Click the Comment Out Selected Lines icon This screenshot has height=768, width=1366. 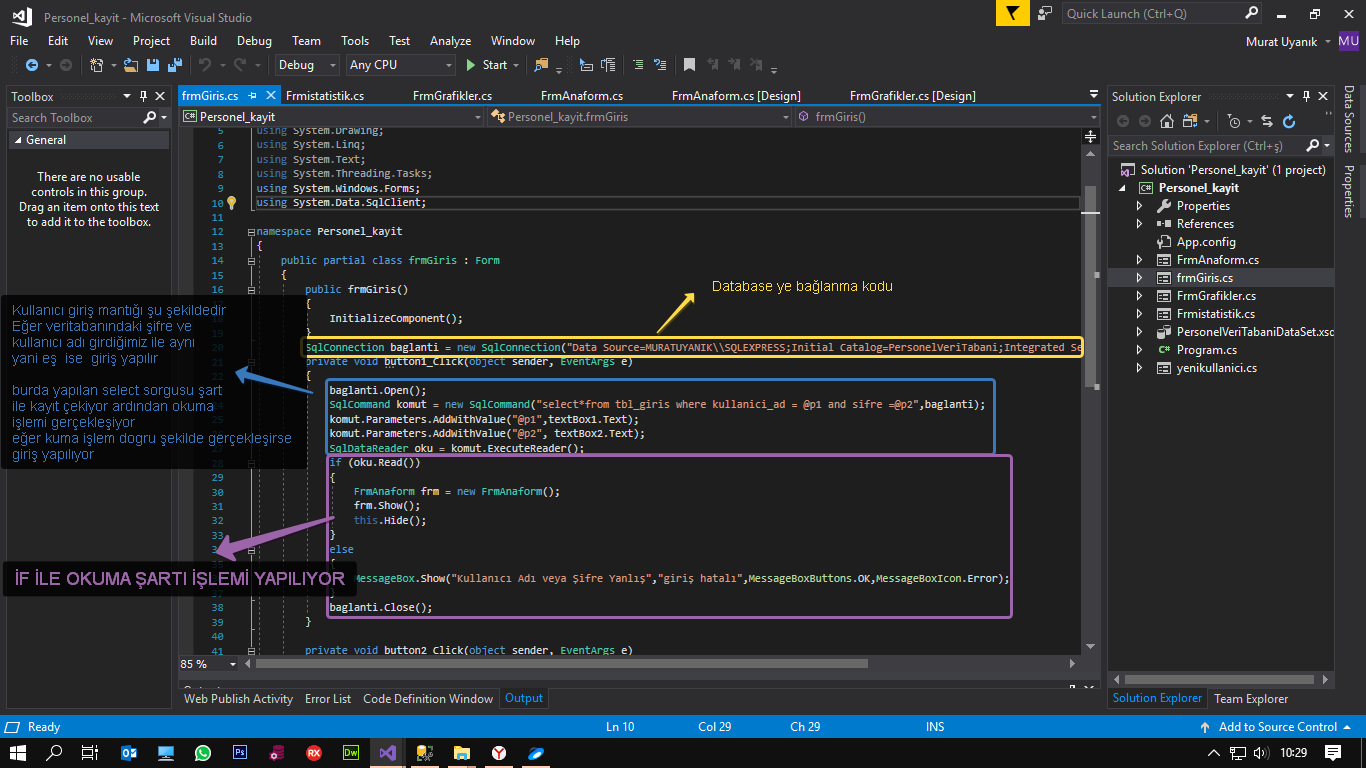coord(637,65)
